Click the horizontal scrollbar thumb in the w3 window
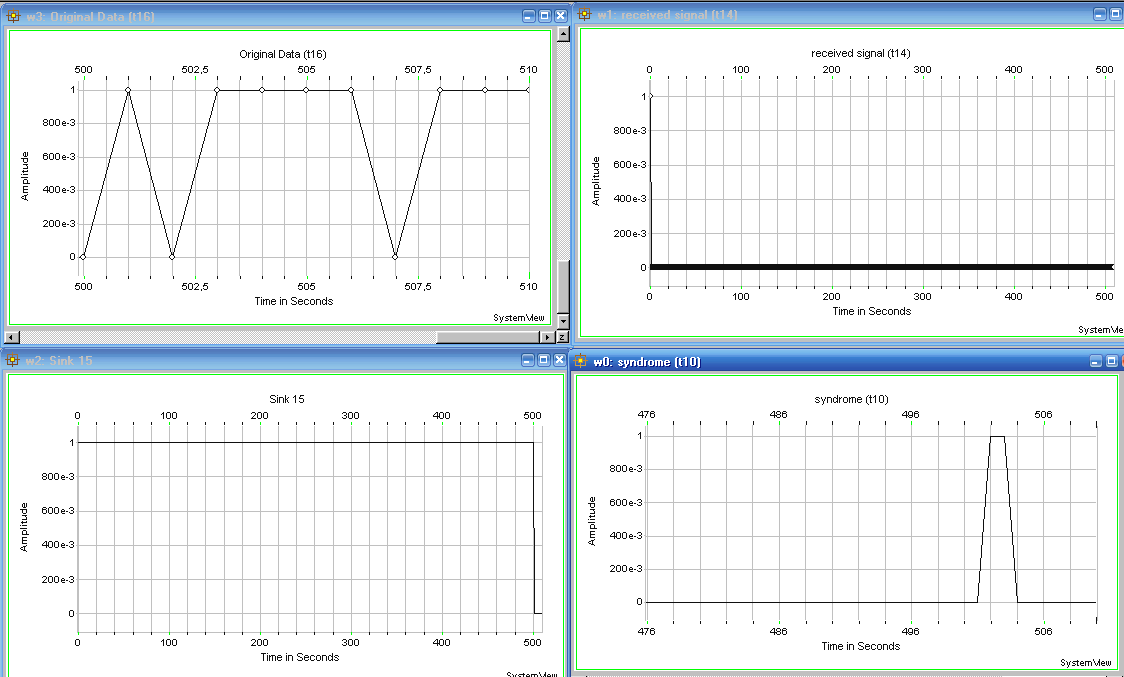This screenshot has height=677, width=1124. tap(490, 337)
